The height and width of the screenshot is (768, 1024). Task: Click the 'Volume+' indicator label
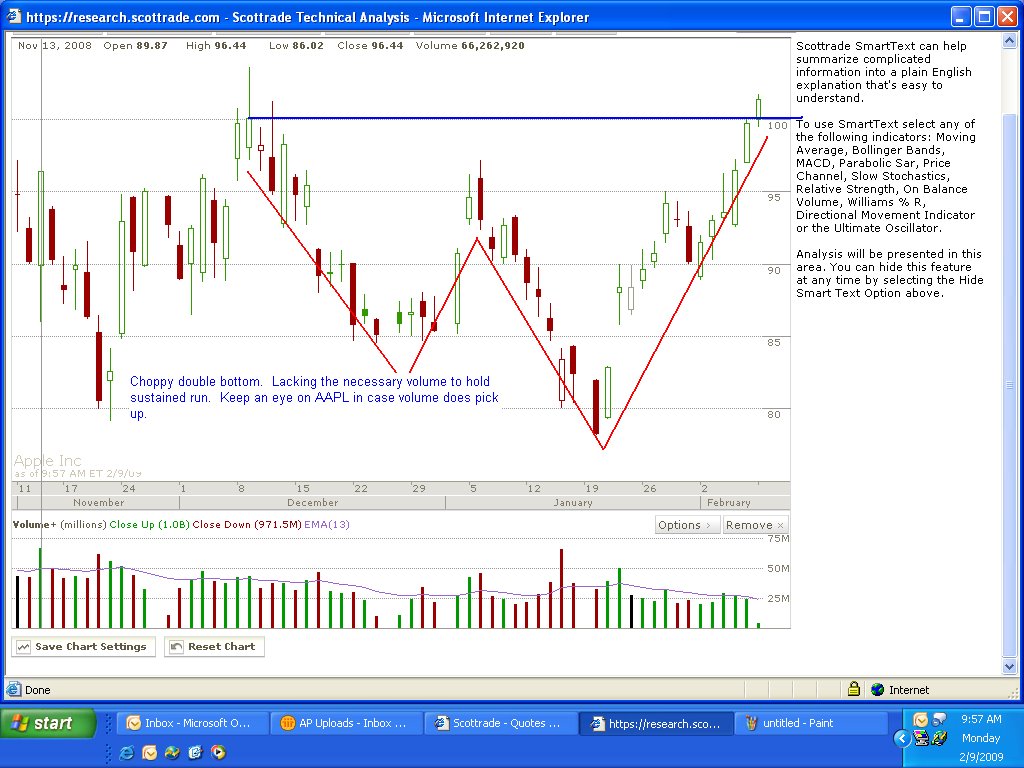click(35, 524)
